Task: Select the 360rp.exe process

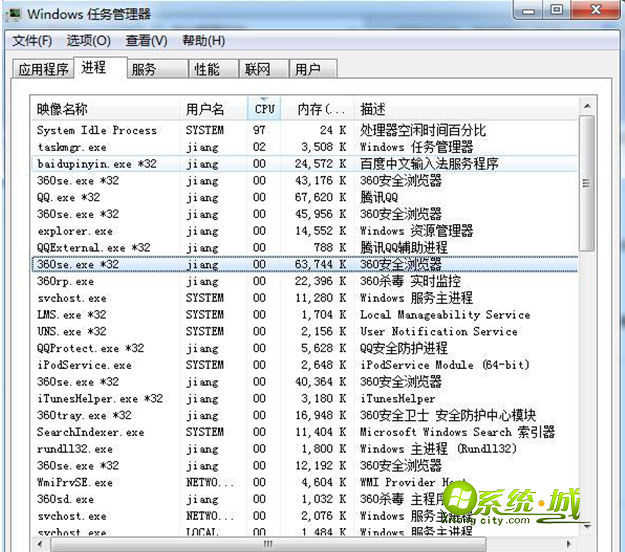Action: click(305, 281)
